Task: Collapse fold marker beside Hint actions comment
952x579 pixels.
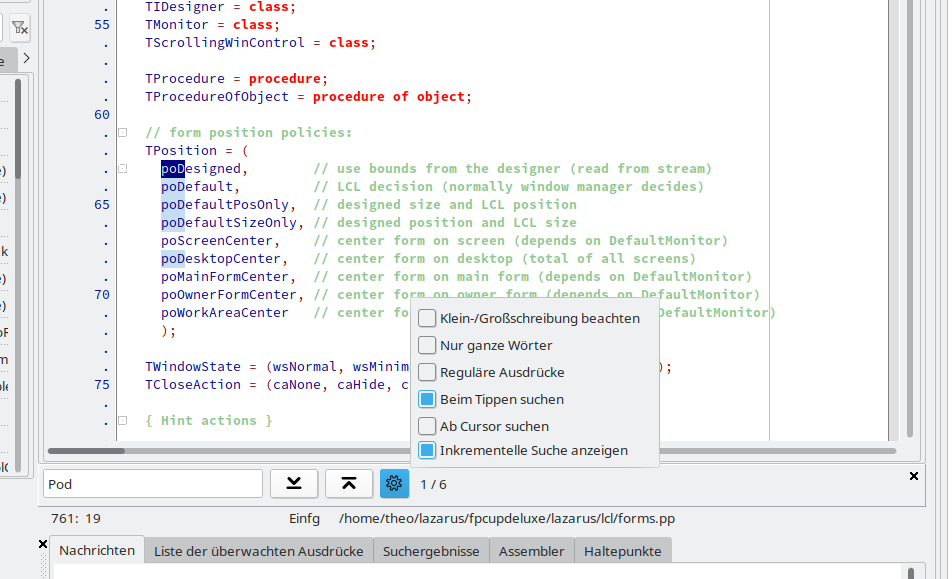Action: click(x=123, y=421)
